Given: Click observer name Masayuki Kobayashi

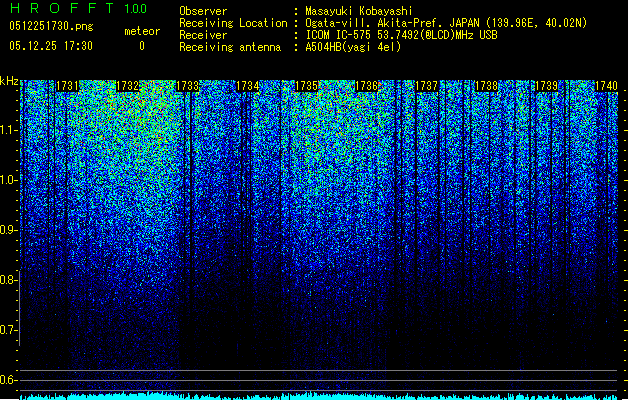Looking at the screenshot, I should pos(359,11).
